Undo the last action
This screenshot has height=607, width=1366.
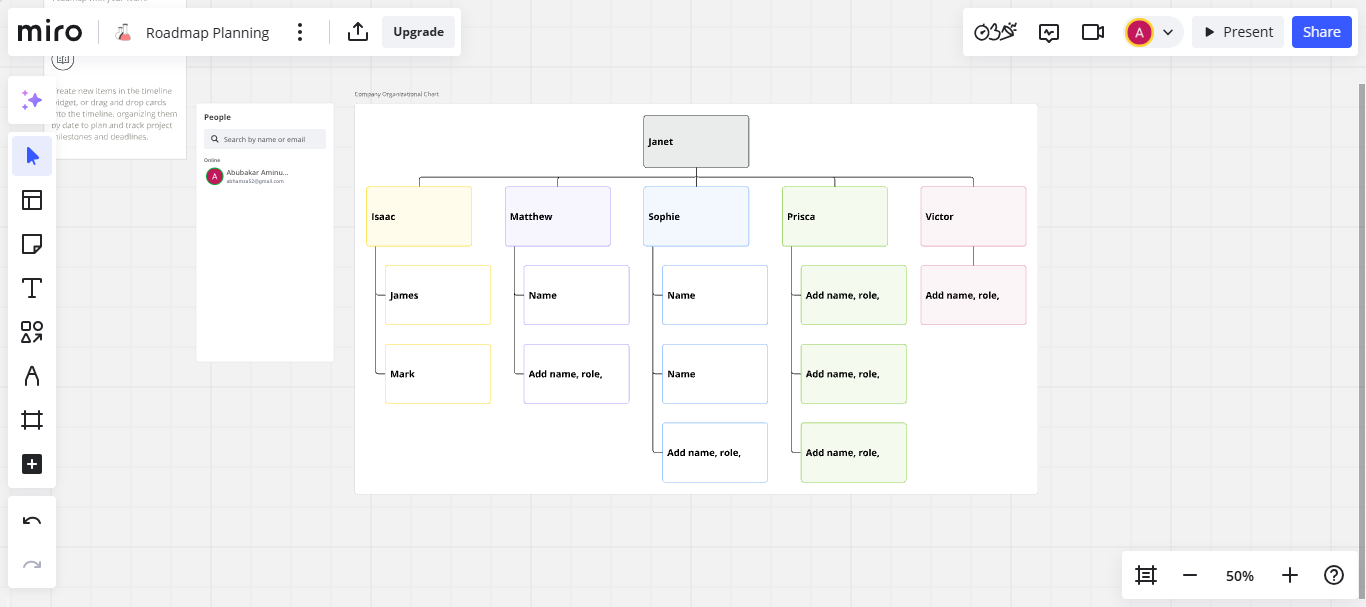(32, 521)
